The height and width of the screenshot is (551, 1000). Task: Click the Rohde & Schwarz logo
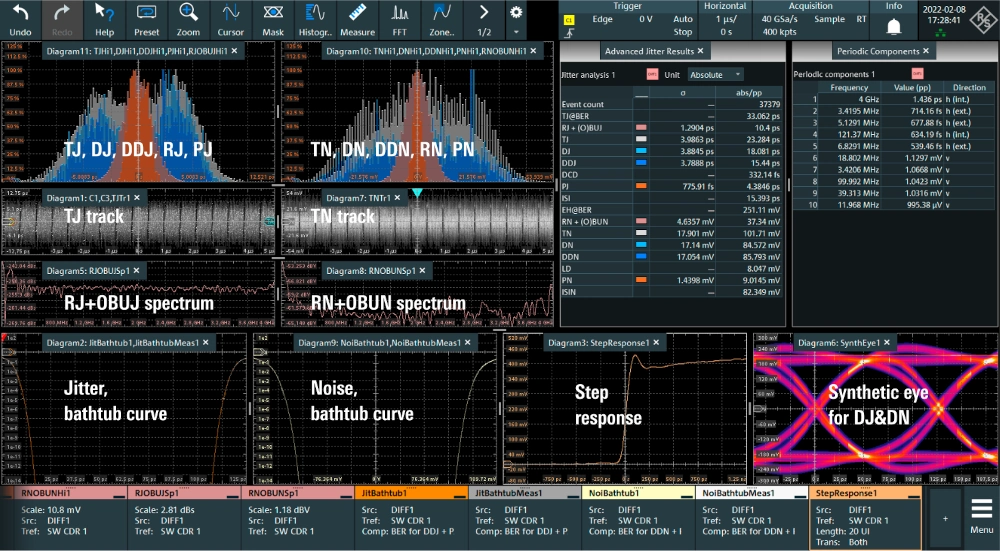pyautogui.click(x=982, y=20)
